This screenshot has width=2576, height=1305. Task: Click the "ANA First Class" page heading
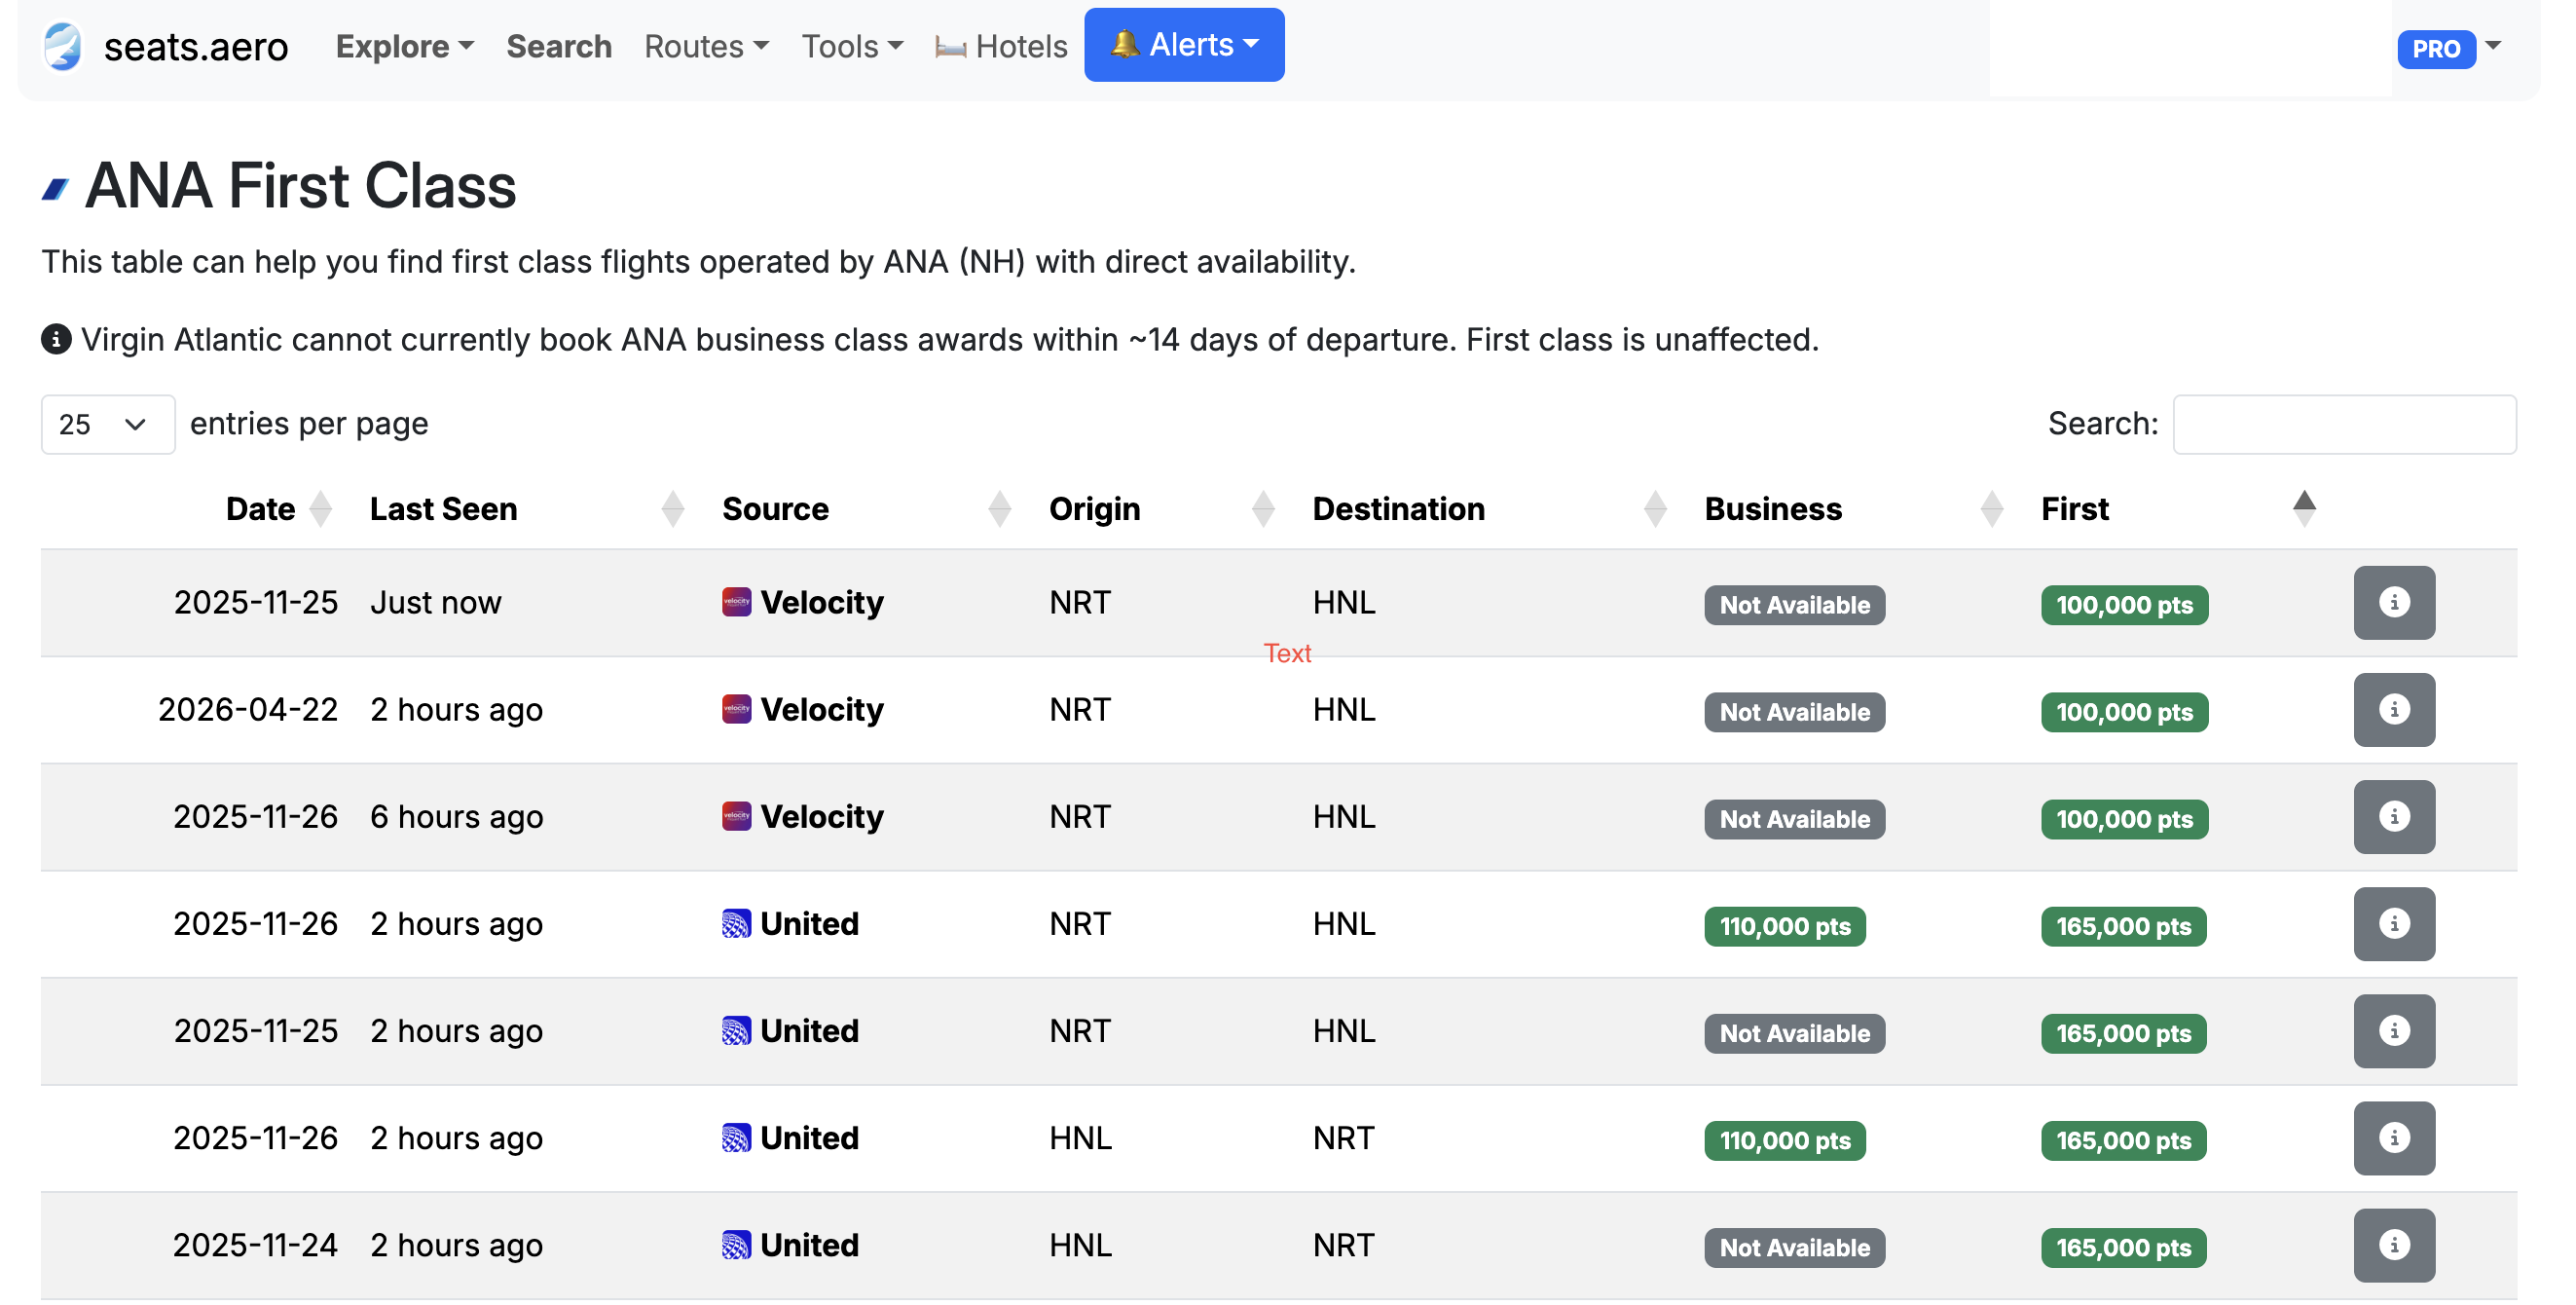click(300, 185)
